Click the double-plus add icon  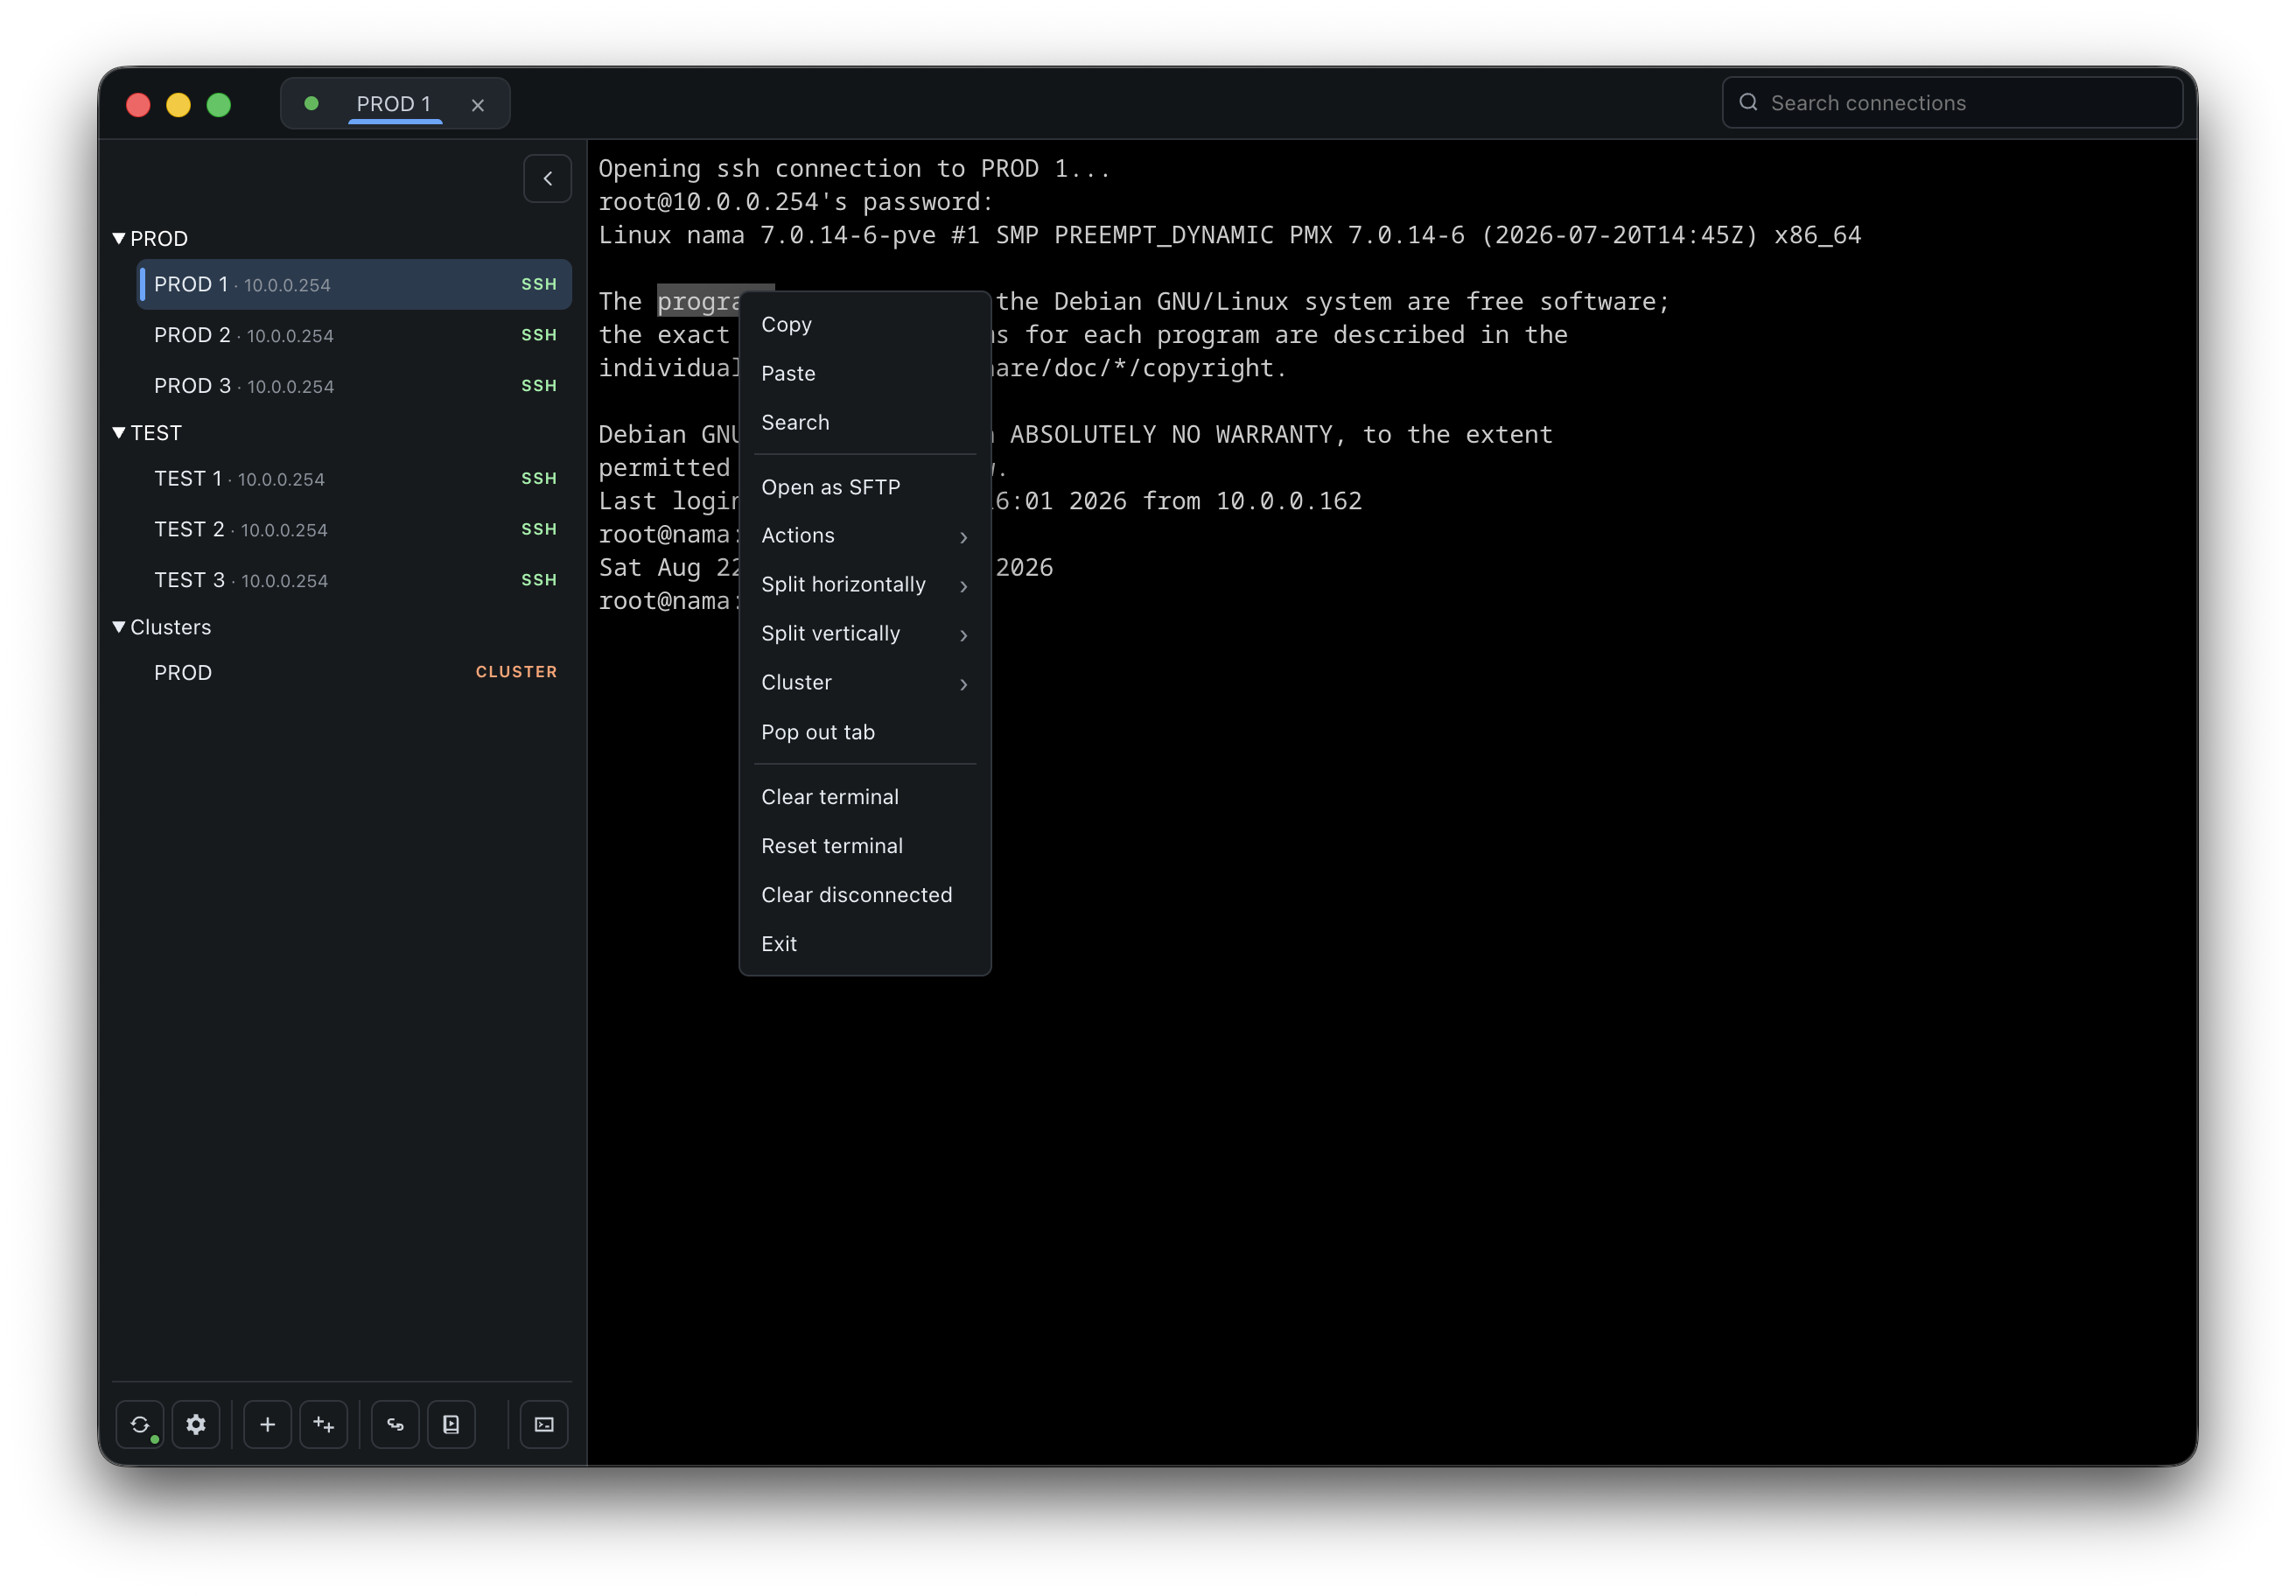pos(323,1424)
